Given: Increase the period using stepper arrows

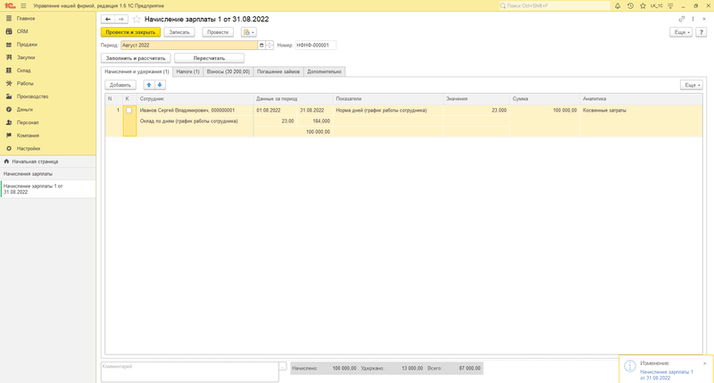Looking at the screenshot, I should pyautogui.click(x=270, y=43).
